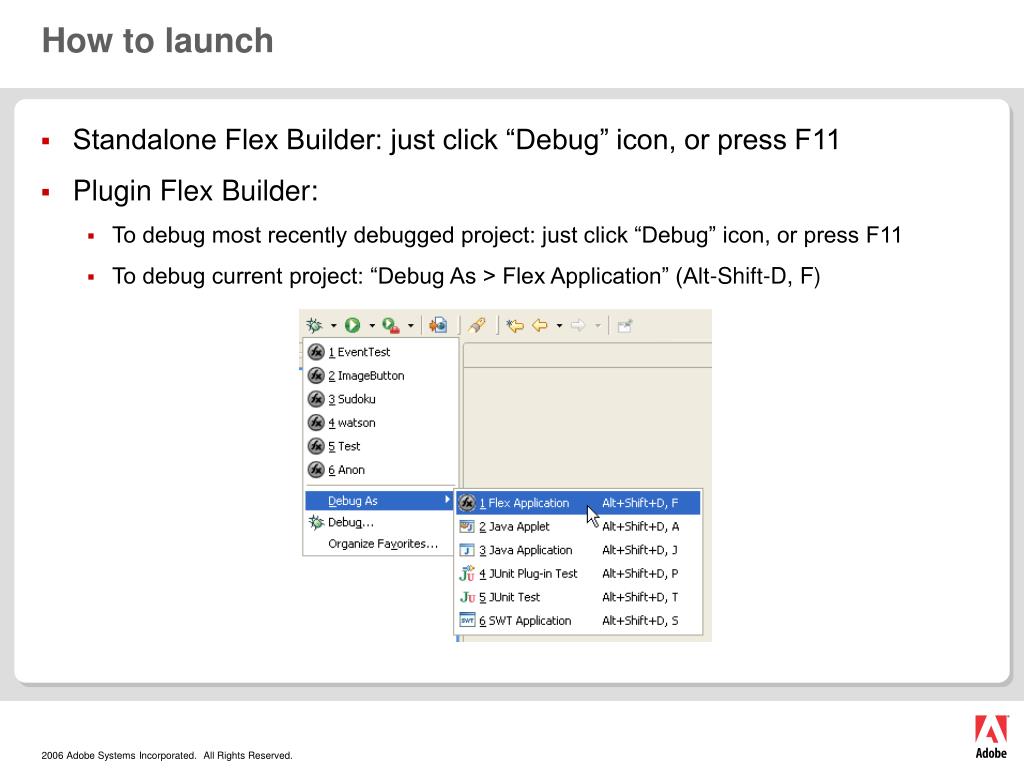Image resolution: width=1024 pixels, height=768 pixels.
Task: Click the Alt+Shift+D, J shortcut text
Action: [x=639, y=550]
